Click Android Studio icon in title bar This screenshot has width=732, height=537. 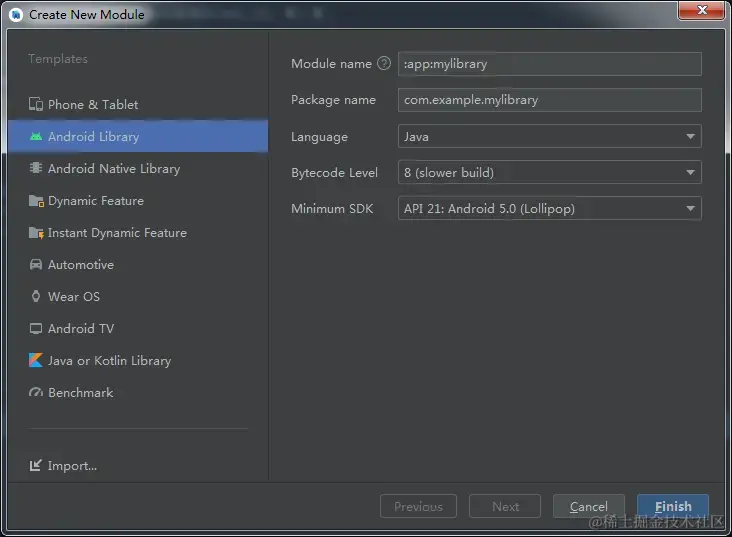click(16, 15)
